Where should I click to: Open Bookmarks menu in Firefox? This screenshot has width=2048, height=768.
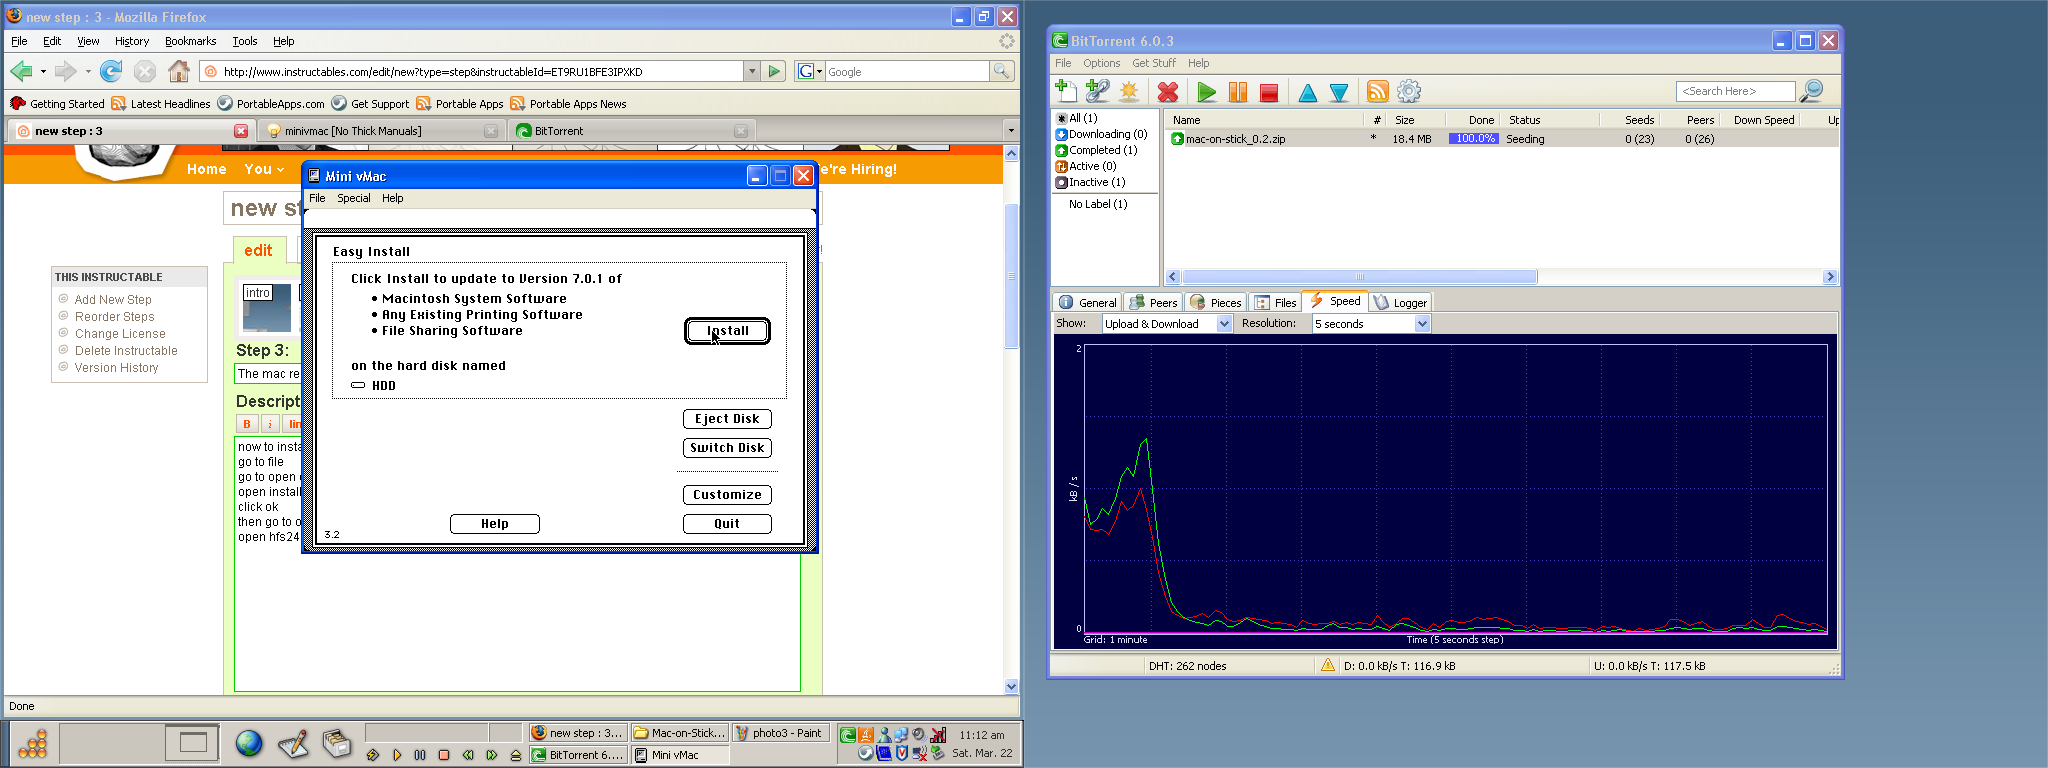[190, 41]
